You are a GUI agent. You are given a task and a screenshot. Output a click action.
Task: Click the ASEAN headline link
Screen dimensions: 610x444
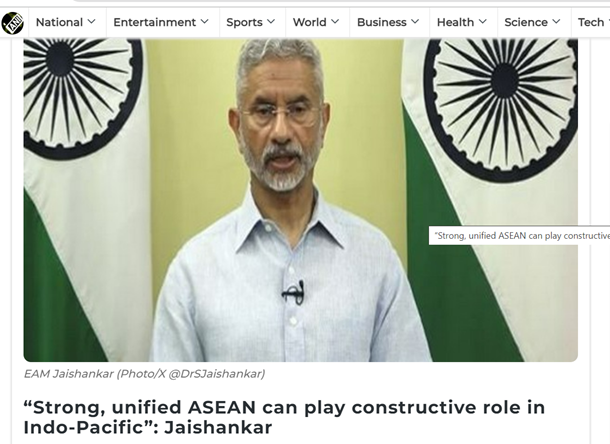coord(284,417)
